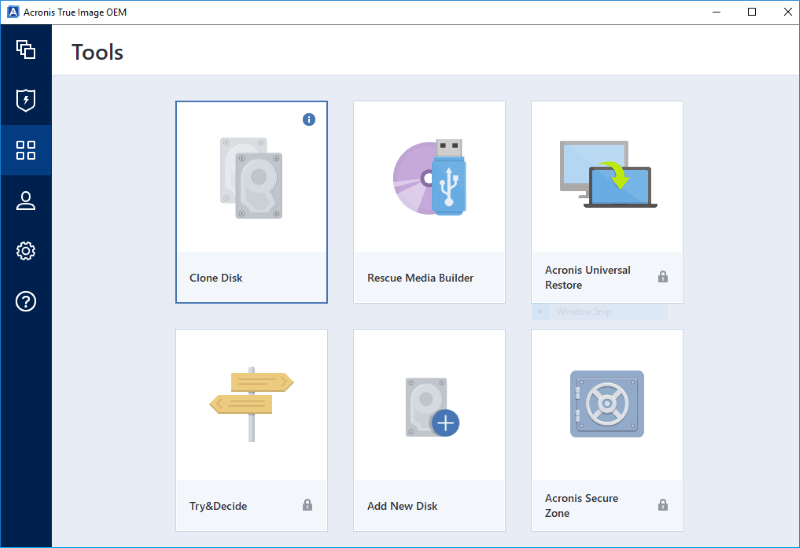
Task: Close the Acronis True Image window
Action: coord(787,12)
